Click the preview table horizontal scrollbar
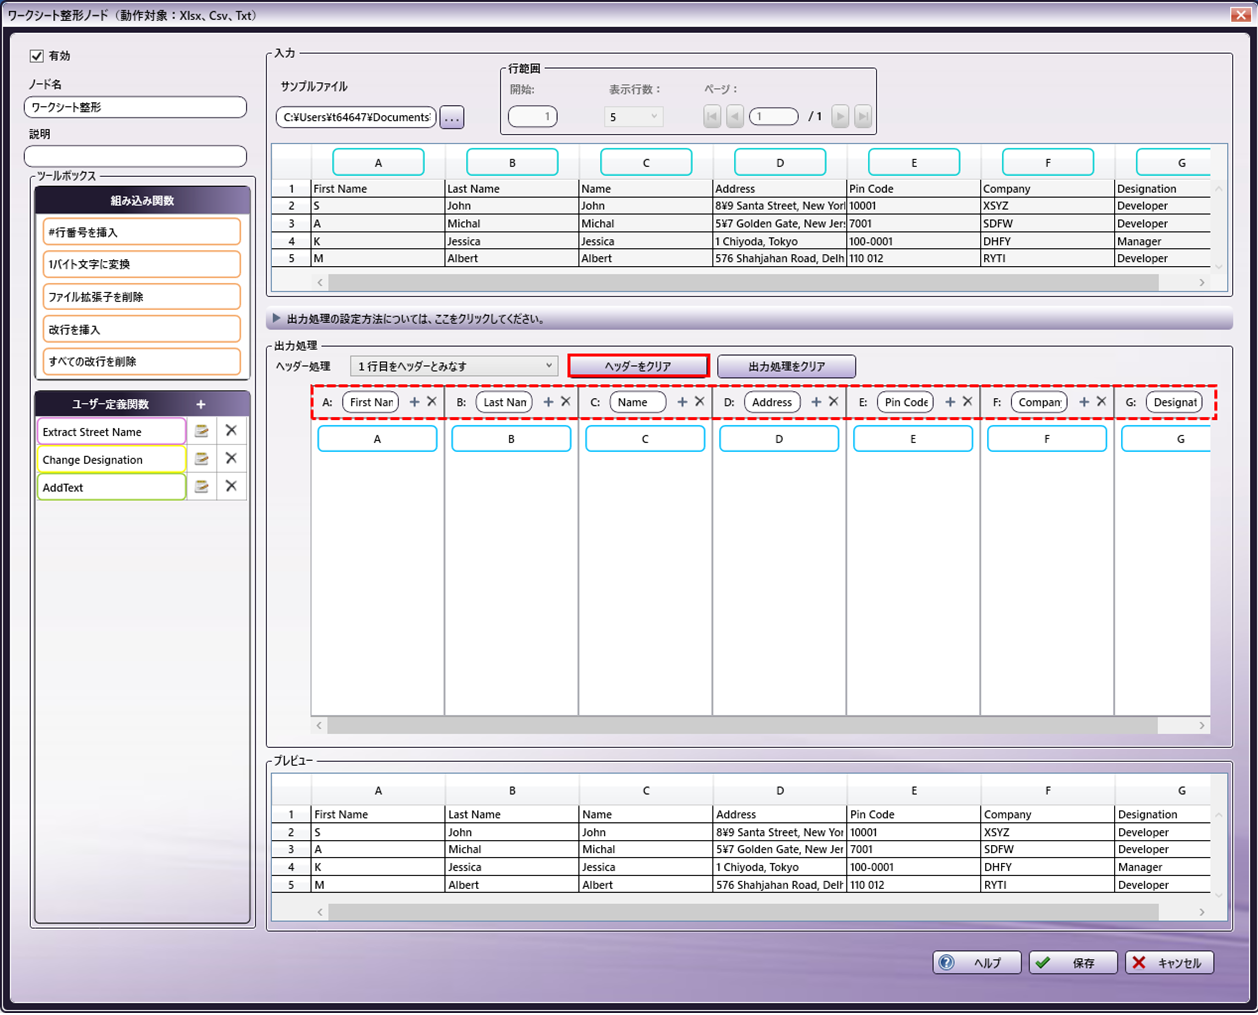The image size is (1258, 1015). pyautogui.click(x=743, y=912)
